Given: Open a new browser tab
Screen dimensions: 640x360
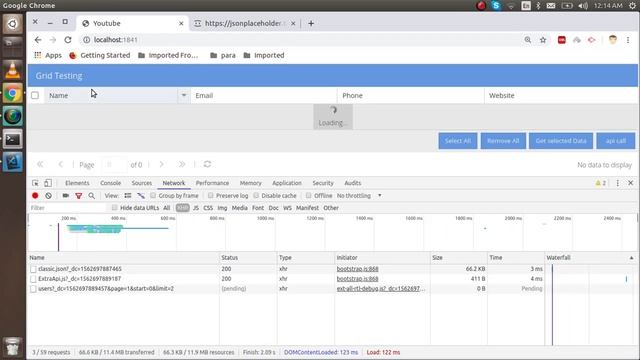Looking at the screenshot, I should [x=311, y=23].
